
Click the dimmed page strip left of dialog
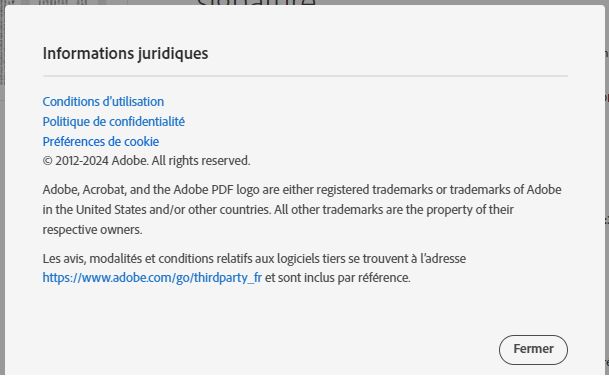pos(2,194)
